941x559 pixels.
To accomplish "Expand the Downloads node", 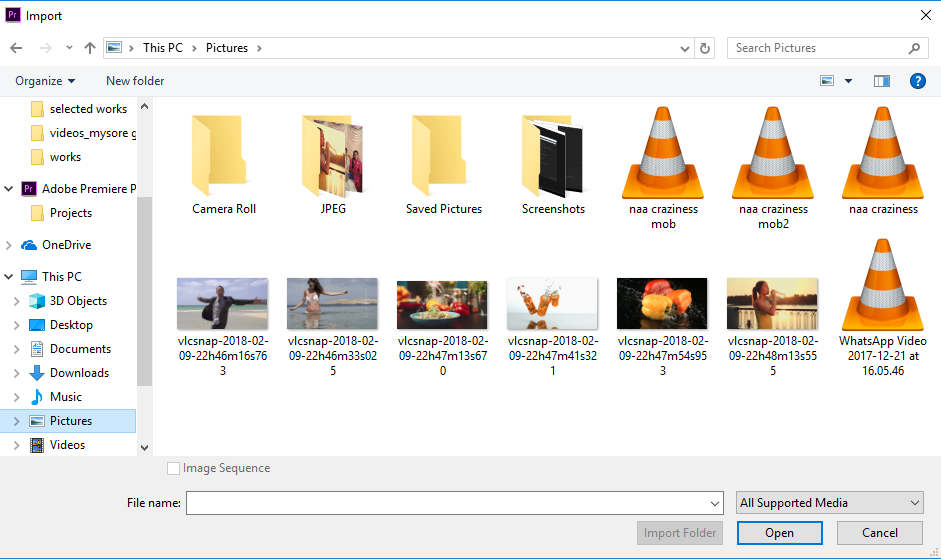I will pyautogui.click(x=16, y=373).
